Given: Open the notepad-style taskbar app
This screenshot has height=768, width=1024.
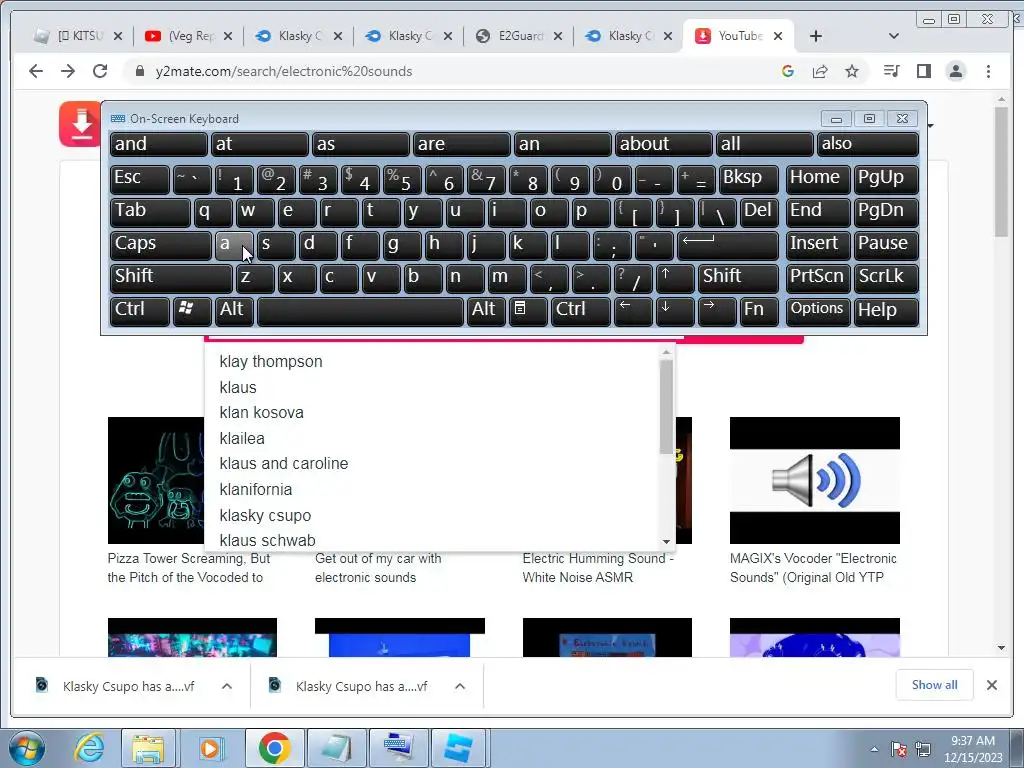Looking at the screenshot, I should coord(336,748).
